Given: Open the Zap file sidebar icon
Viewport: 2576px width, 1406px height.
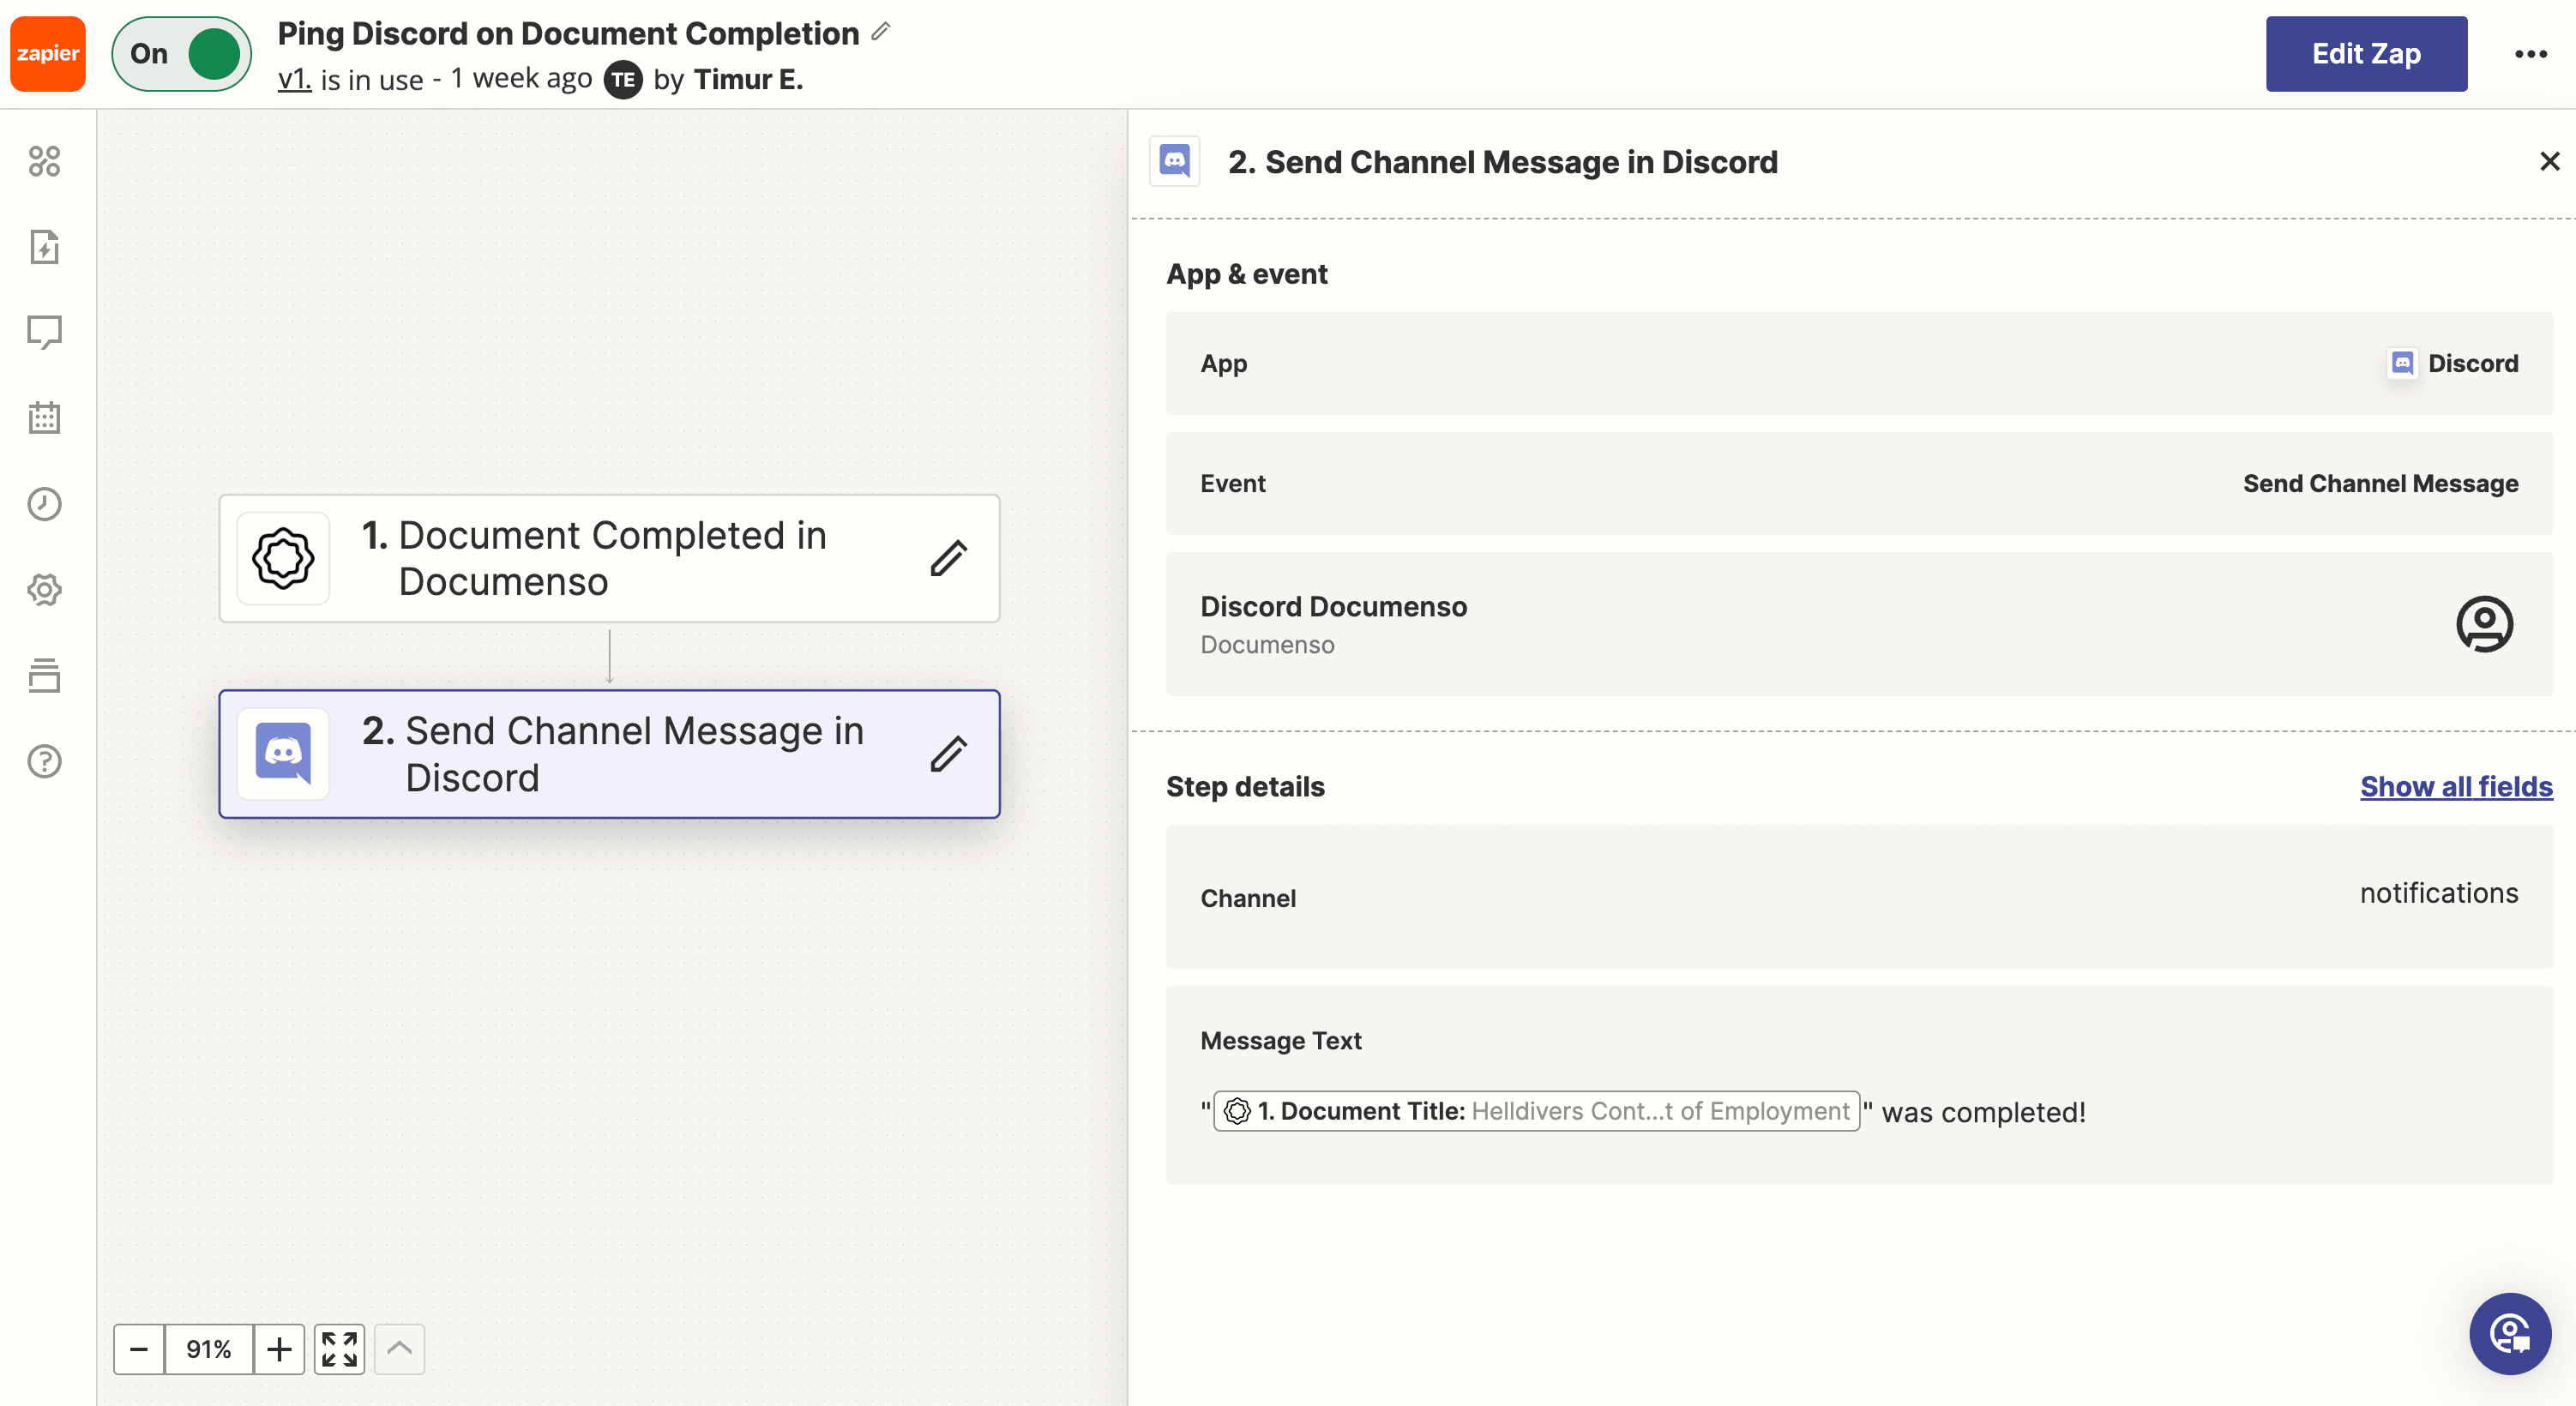Looking at the screenshot, I should tap(45, 246).
